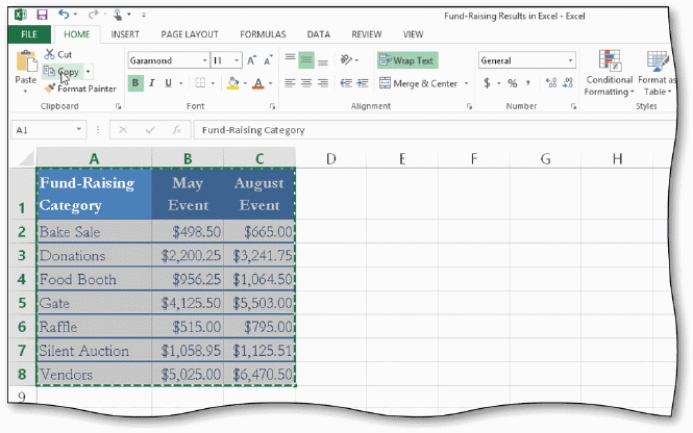Decrease the font size
This screenshot has width=693, height=433.
[x=268, y=61]
